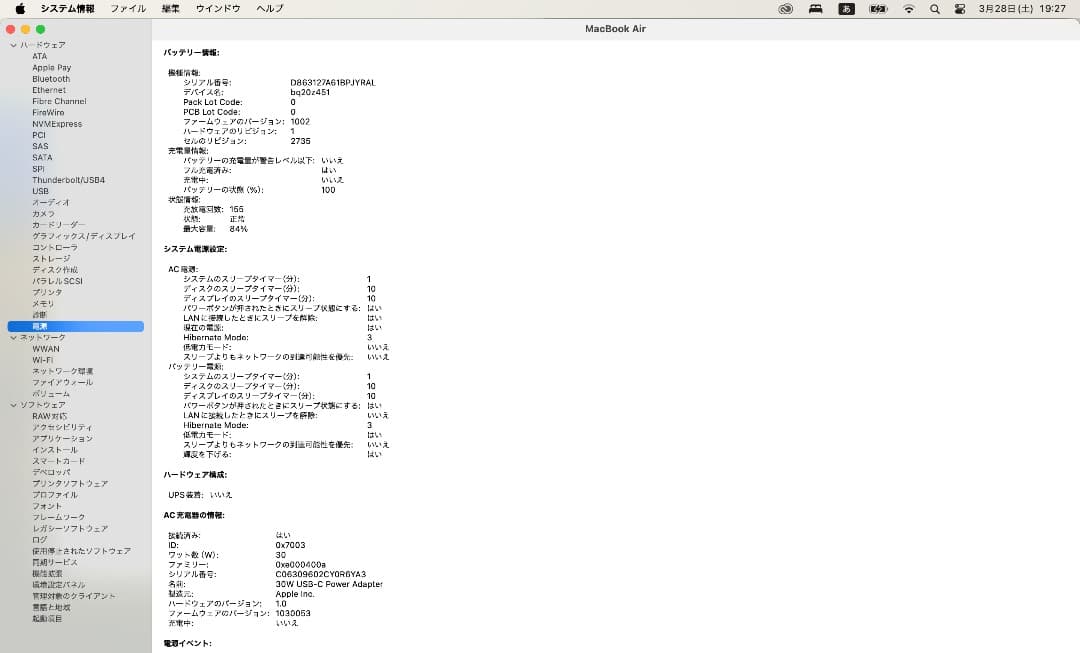Open the Wi-Fi status menu
1080x653 pixels.
[x=909, y=9]
